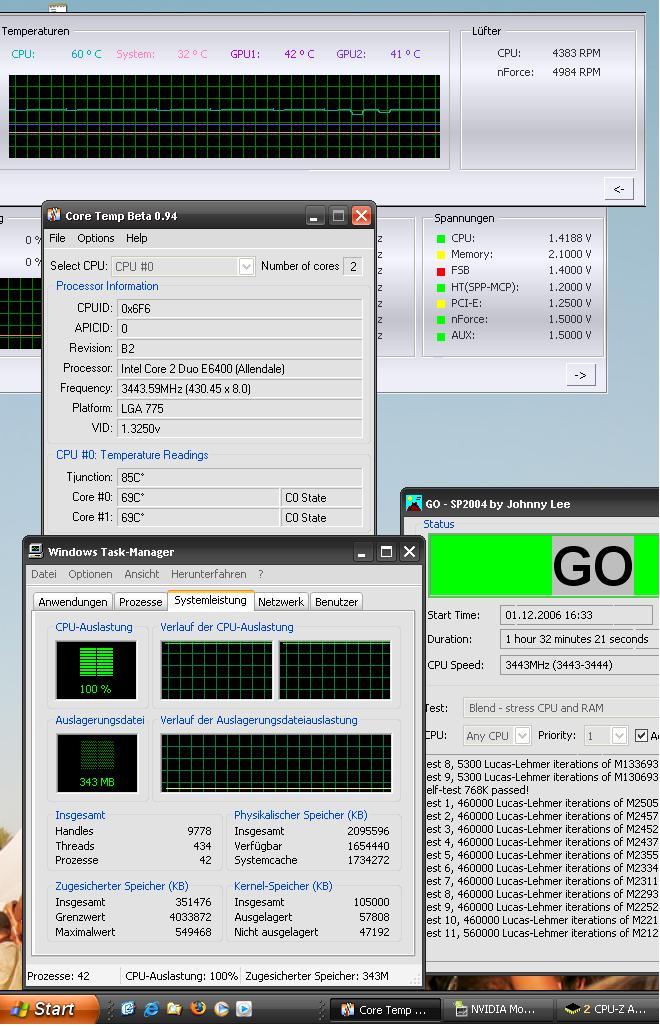Open the ? help menu in Task-Manager
The width and height of the screenshot is (660, 1027).
pyautogui.click(x=261, y=574)
